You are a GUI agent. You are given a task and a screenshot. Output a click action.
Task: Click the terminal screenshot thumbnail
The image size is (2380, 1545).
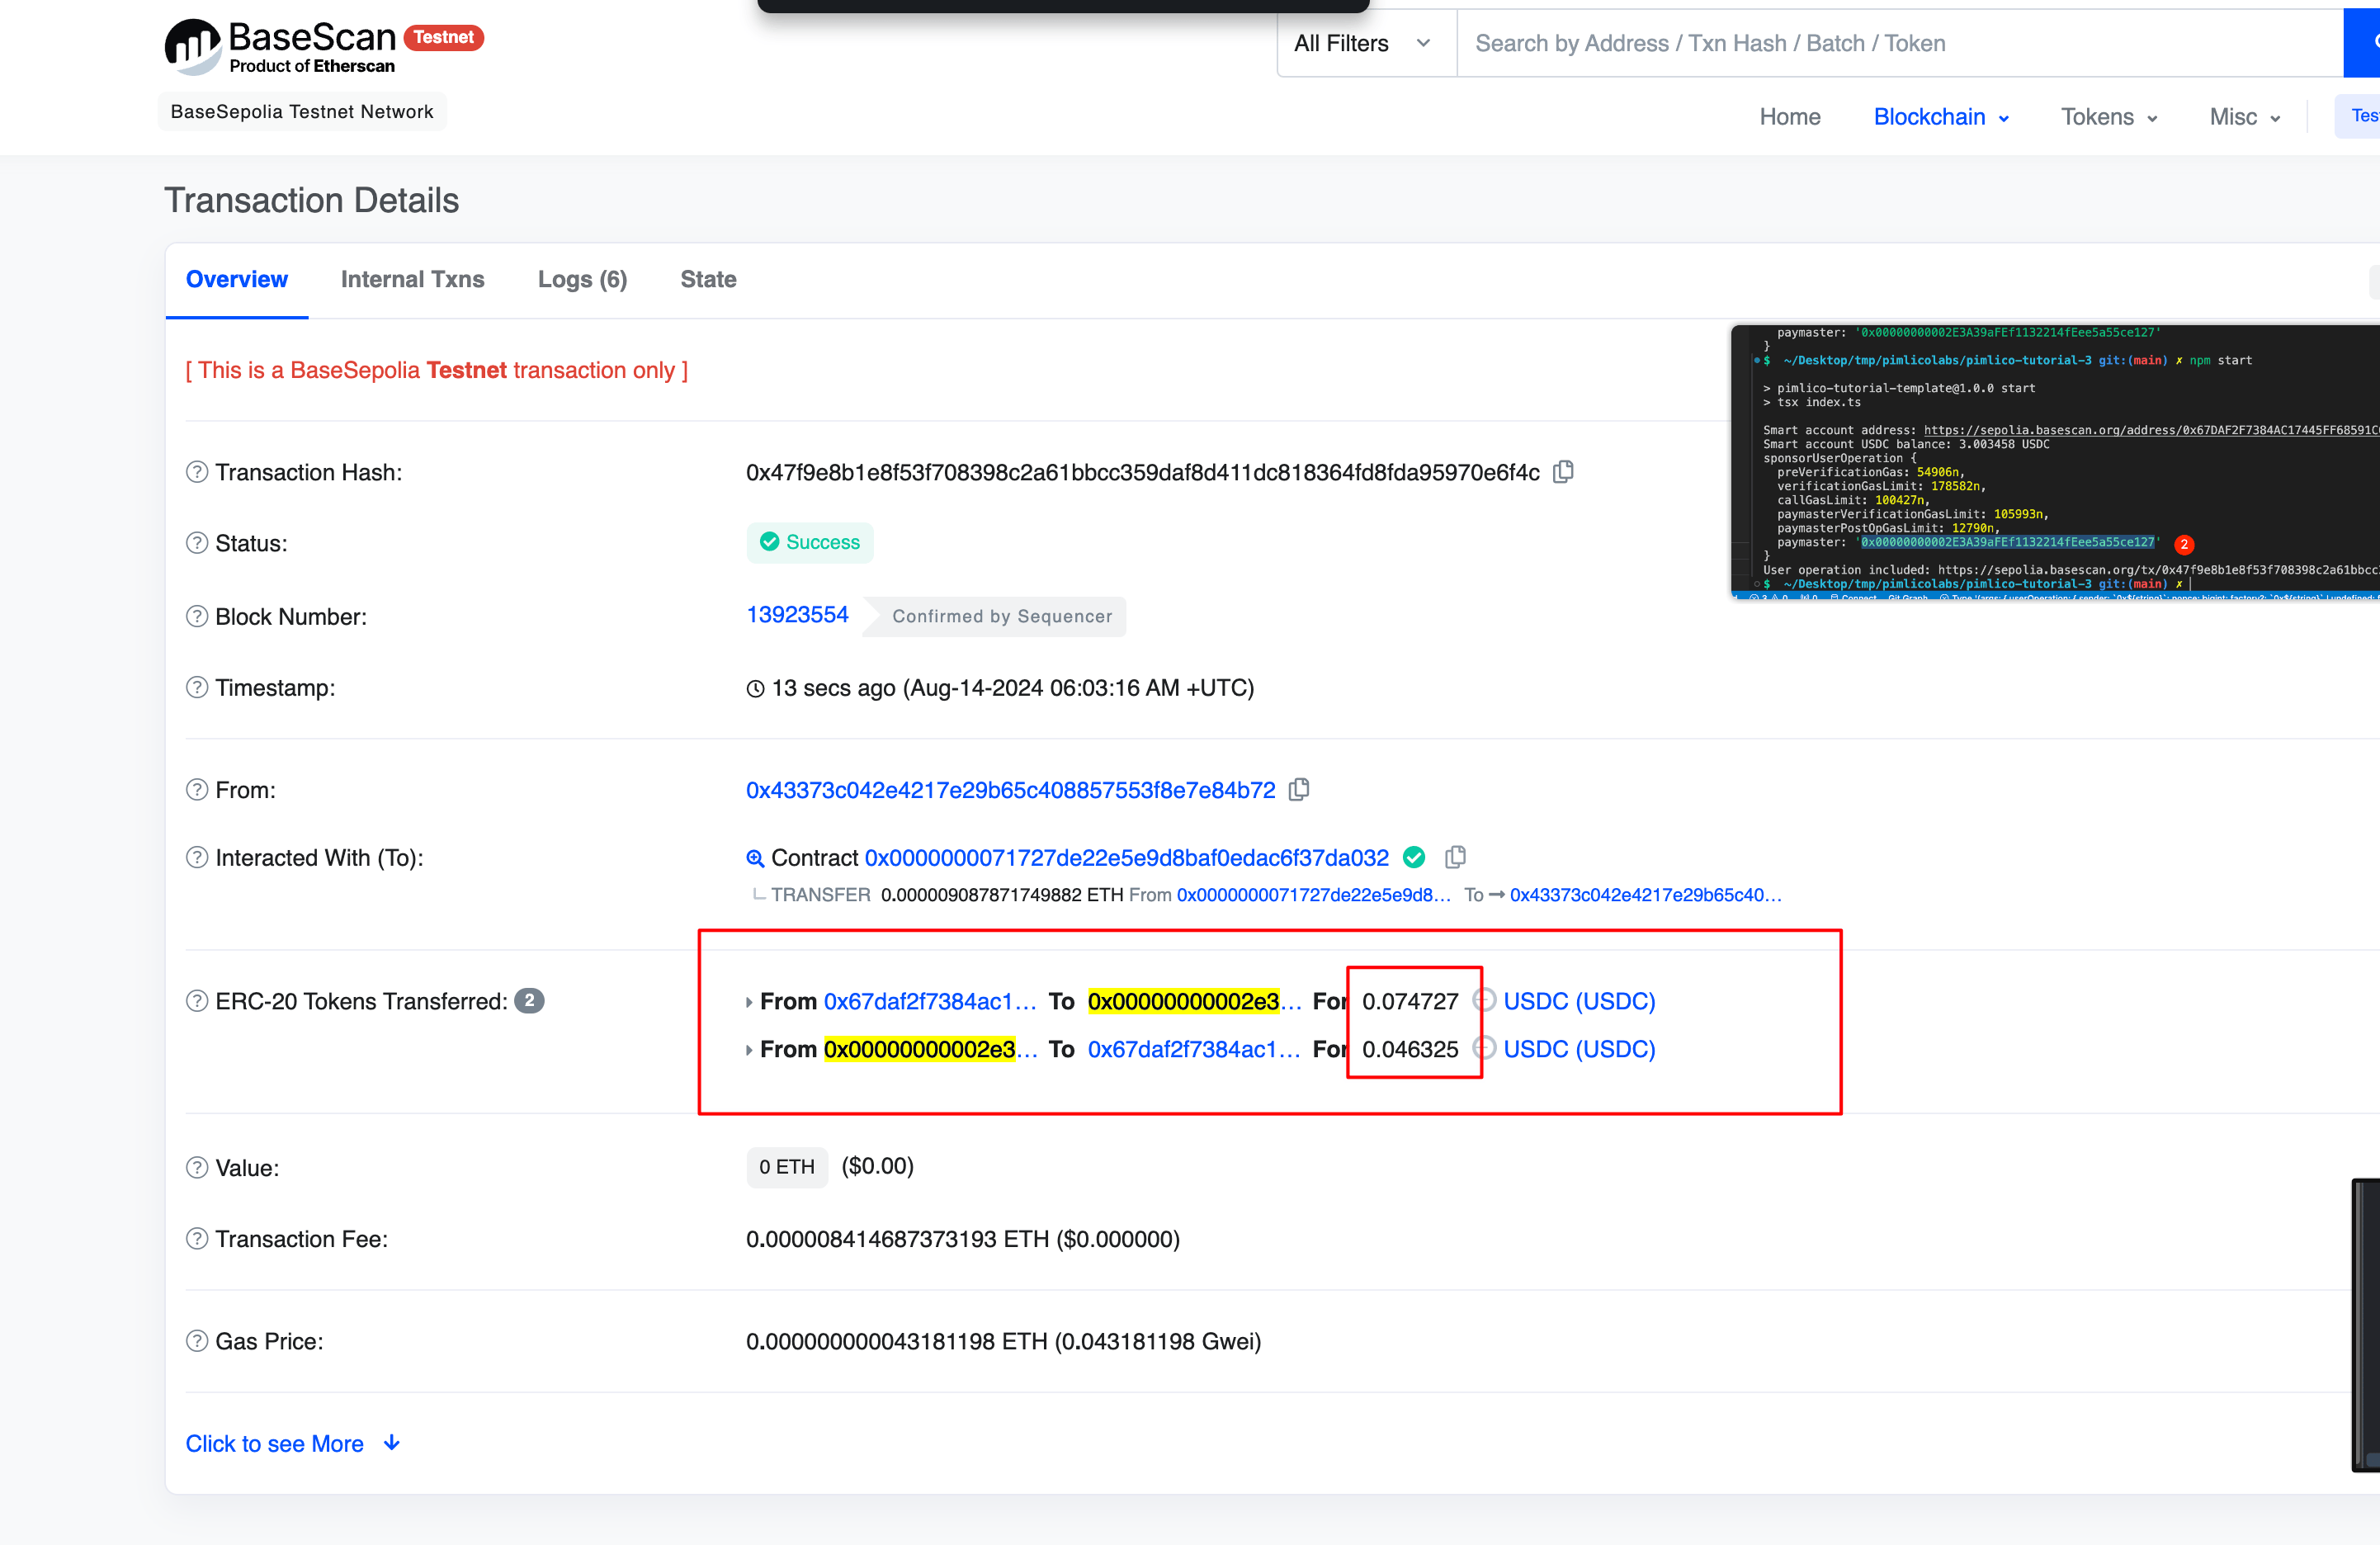pyautogui.click(x=2055, y=462)
